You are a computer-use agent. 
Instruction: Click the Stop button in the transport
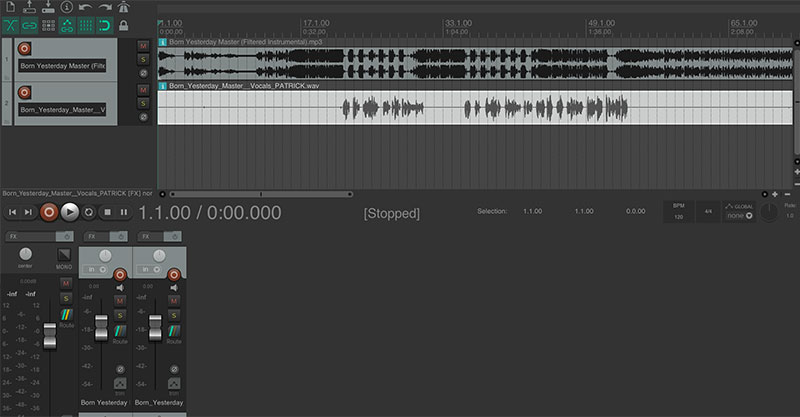[x=106, y=212]
